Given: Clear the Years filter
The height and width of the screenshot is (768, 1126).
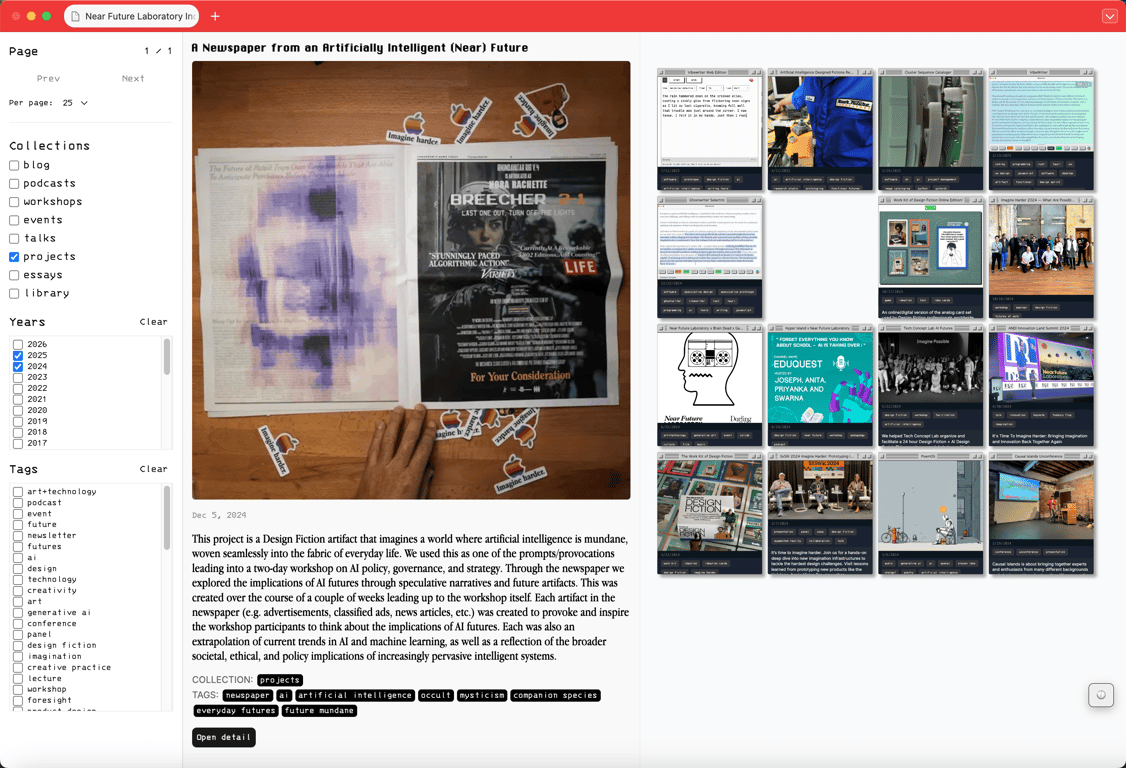Looking at the screenshot, I should [x=153, y=322].
